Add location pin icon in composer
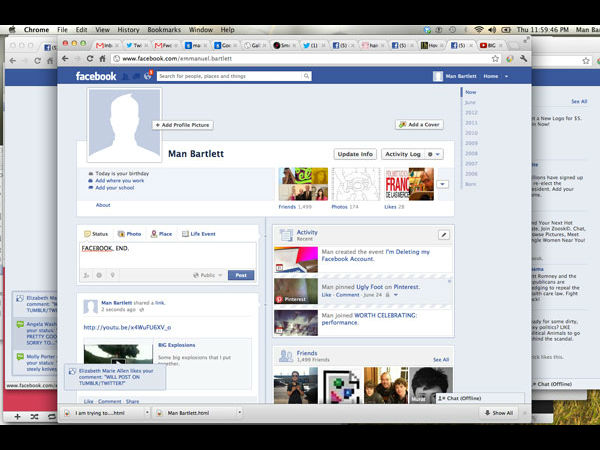The width and height of the screenshot is (600, 450). 112,275
